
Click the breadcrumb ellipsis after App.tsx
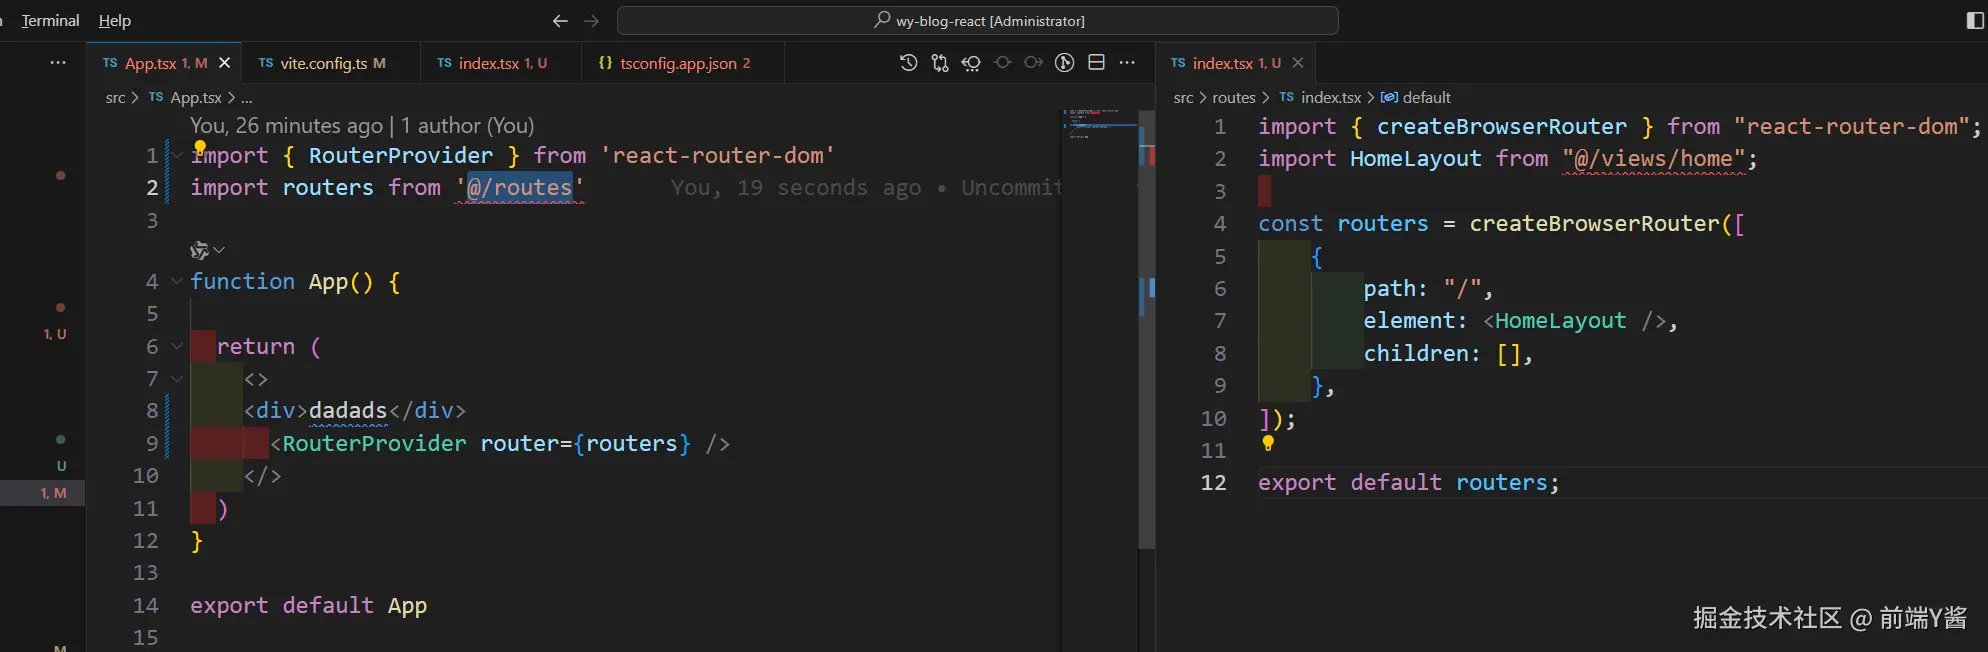pos(247,98)
